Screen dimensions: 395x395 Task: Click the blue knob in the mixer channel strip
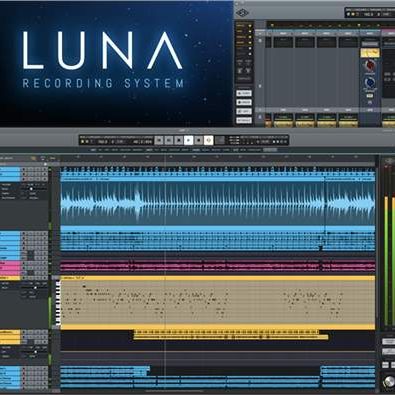click(370, 82)
